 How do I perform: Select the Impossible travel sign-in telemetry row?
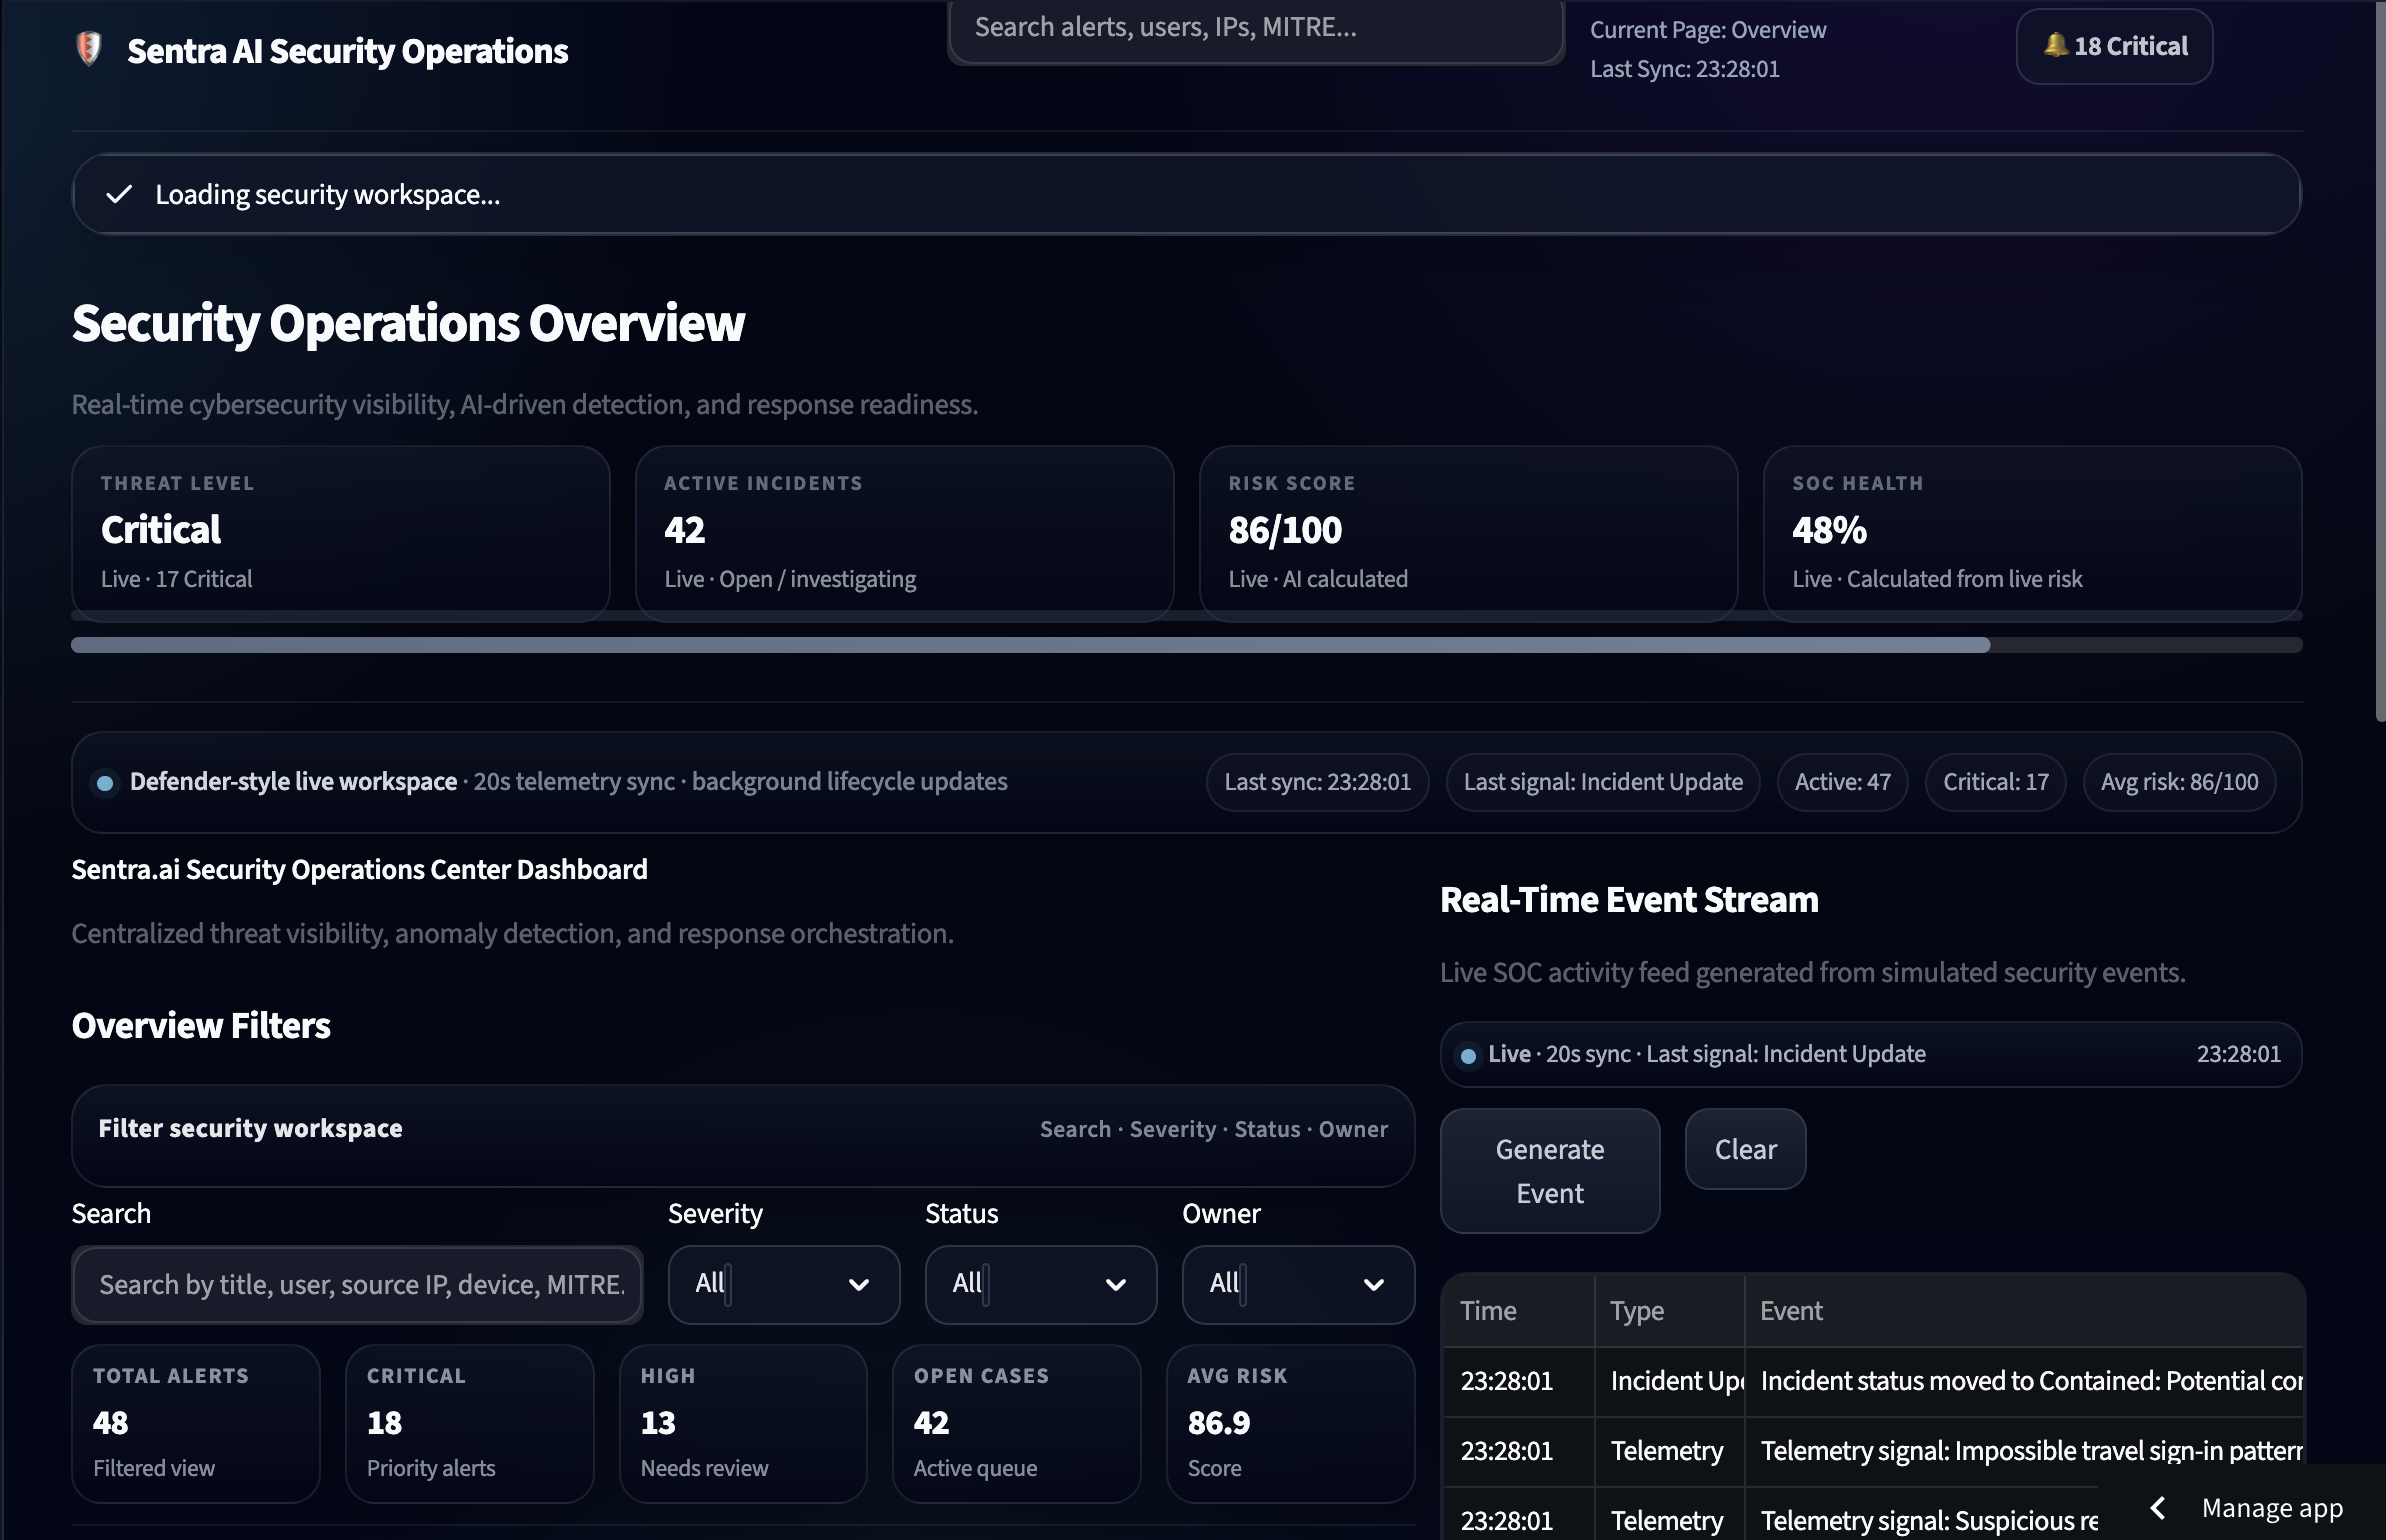click(x=1872, y=1451)
